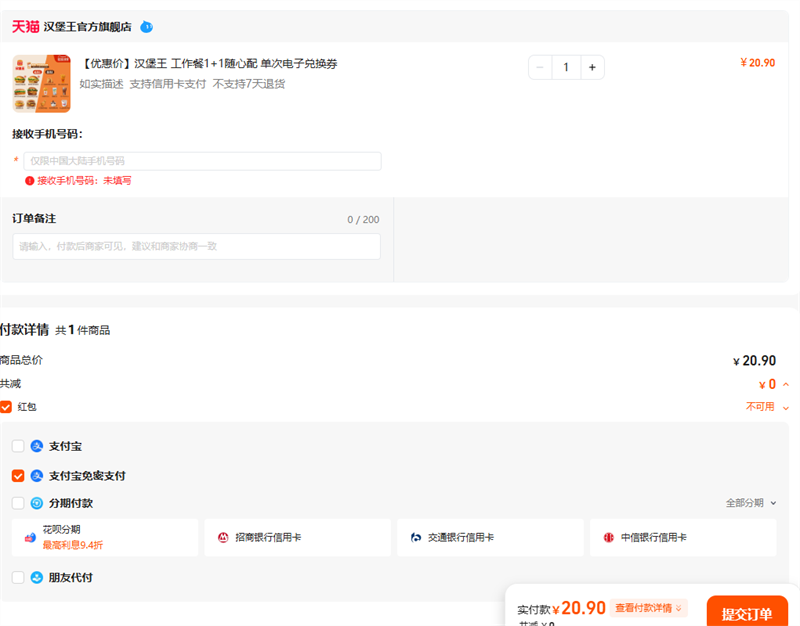
Task: Focus the 接收手机号码 phone input field
Action: [203, 161]
